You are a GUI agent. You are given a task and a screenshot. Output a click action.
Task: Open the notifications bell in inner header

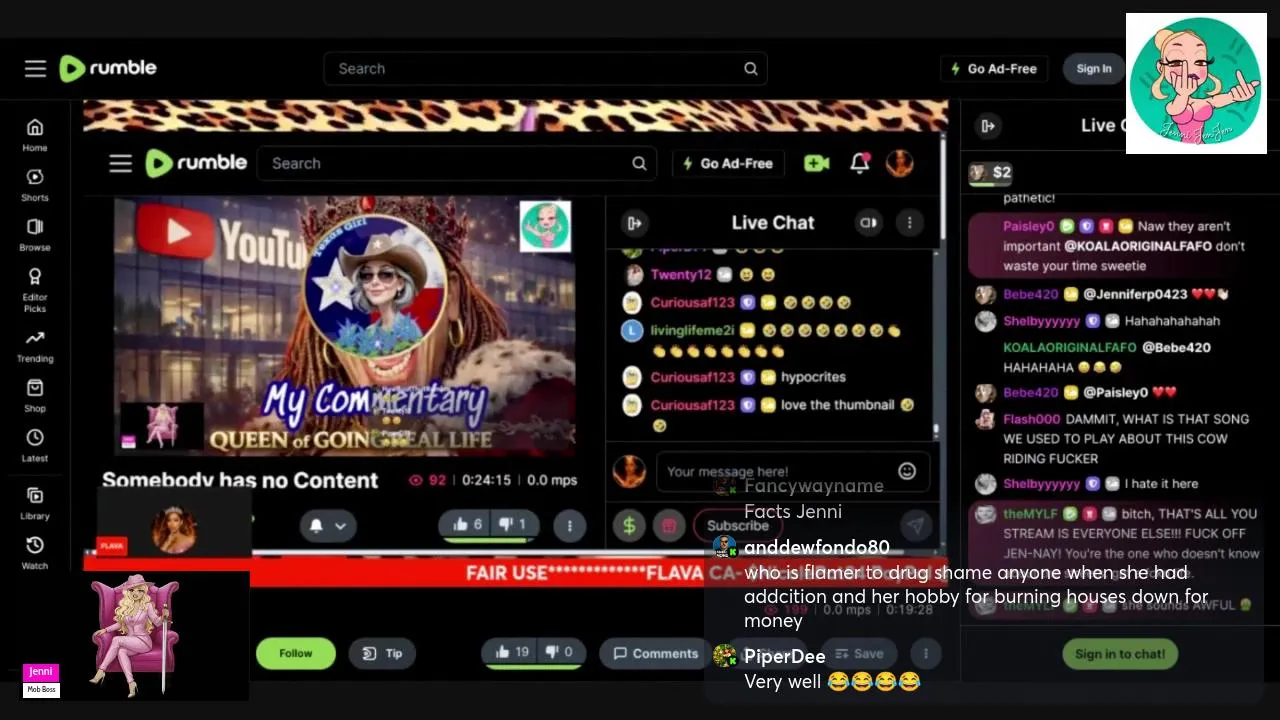pos(859,163)
